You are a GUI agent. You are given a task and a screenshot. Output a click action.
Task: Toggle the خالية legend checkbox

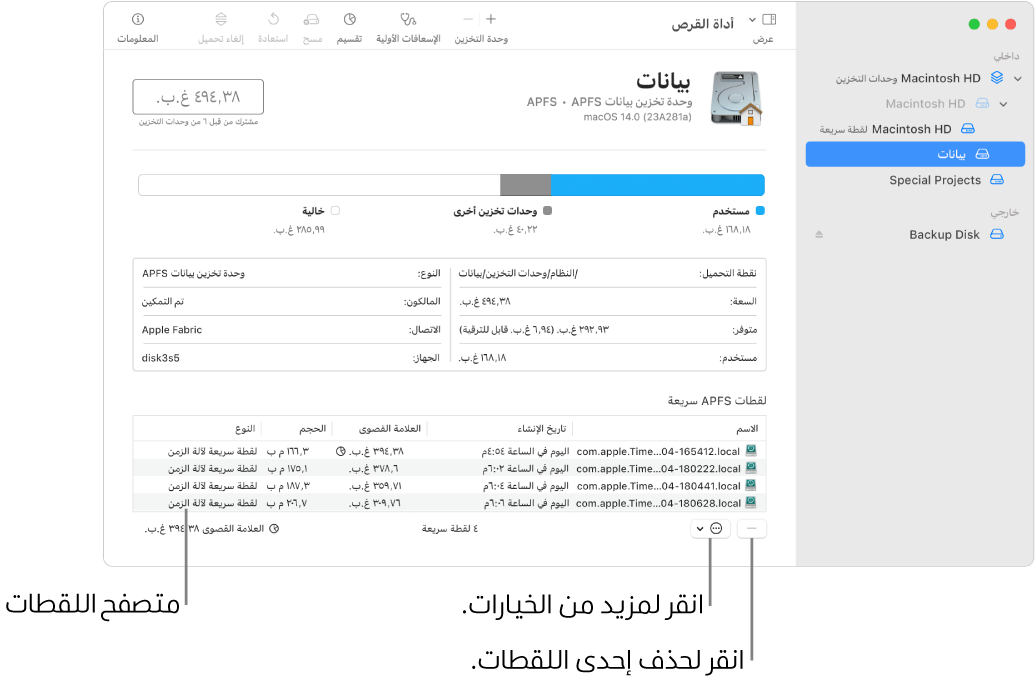[x=337, y=210]
